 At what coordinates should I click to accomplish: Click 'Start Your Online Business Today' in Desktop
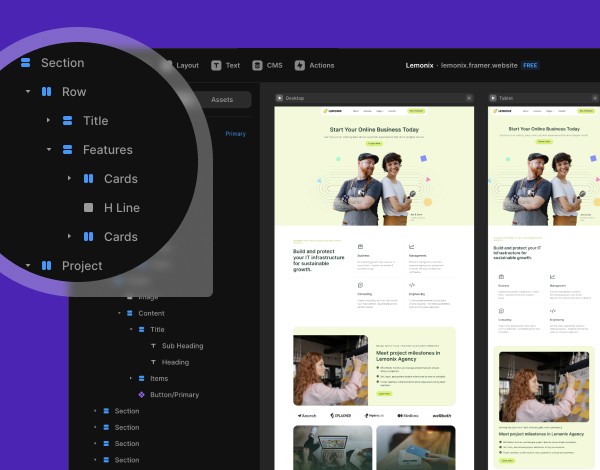point(374,130)
